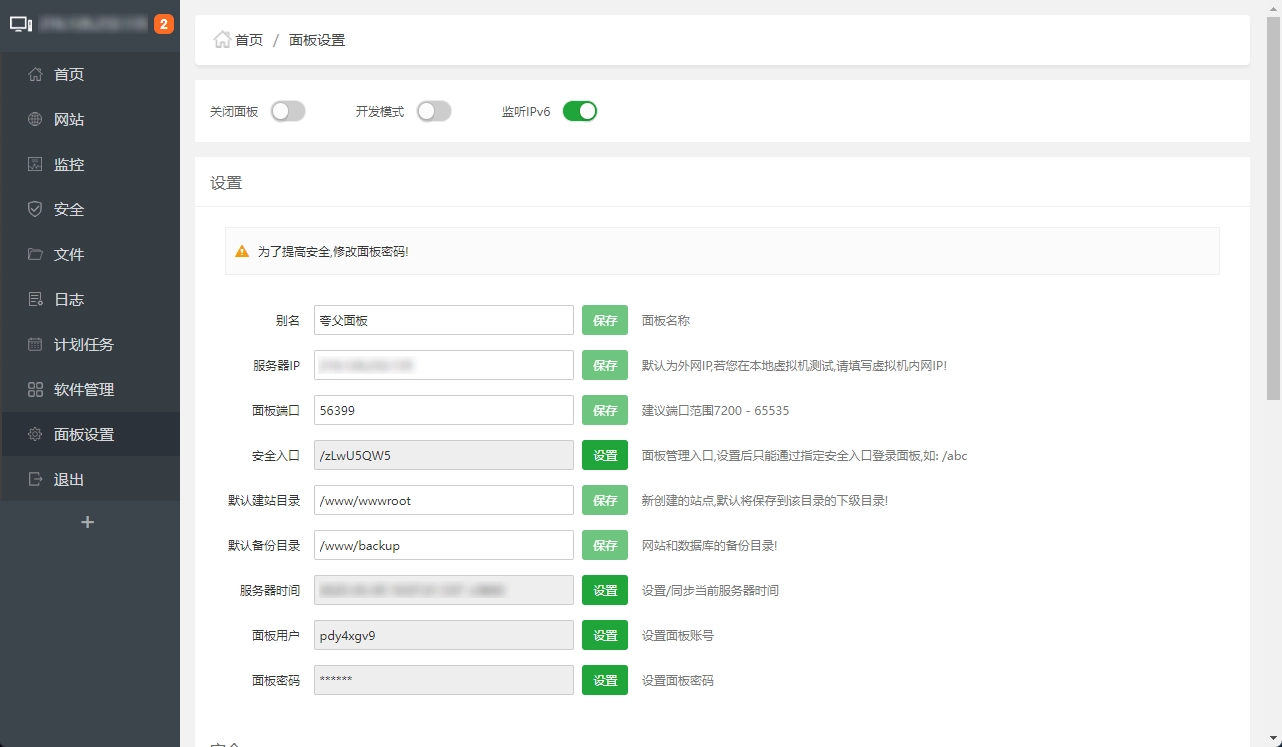
Task: Click the calendar icon for 计划任务
Action: click(x=35, y=344)
